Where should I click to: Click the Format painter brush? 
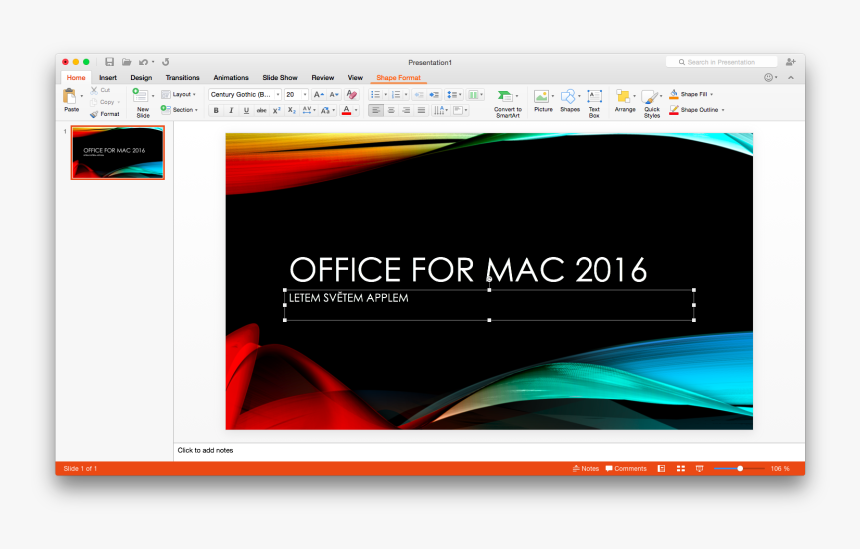point(104,114)
